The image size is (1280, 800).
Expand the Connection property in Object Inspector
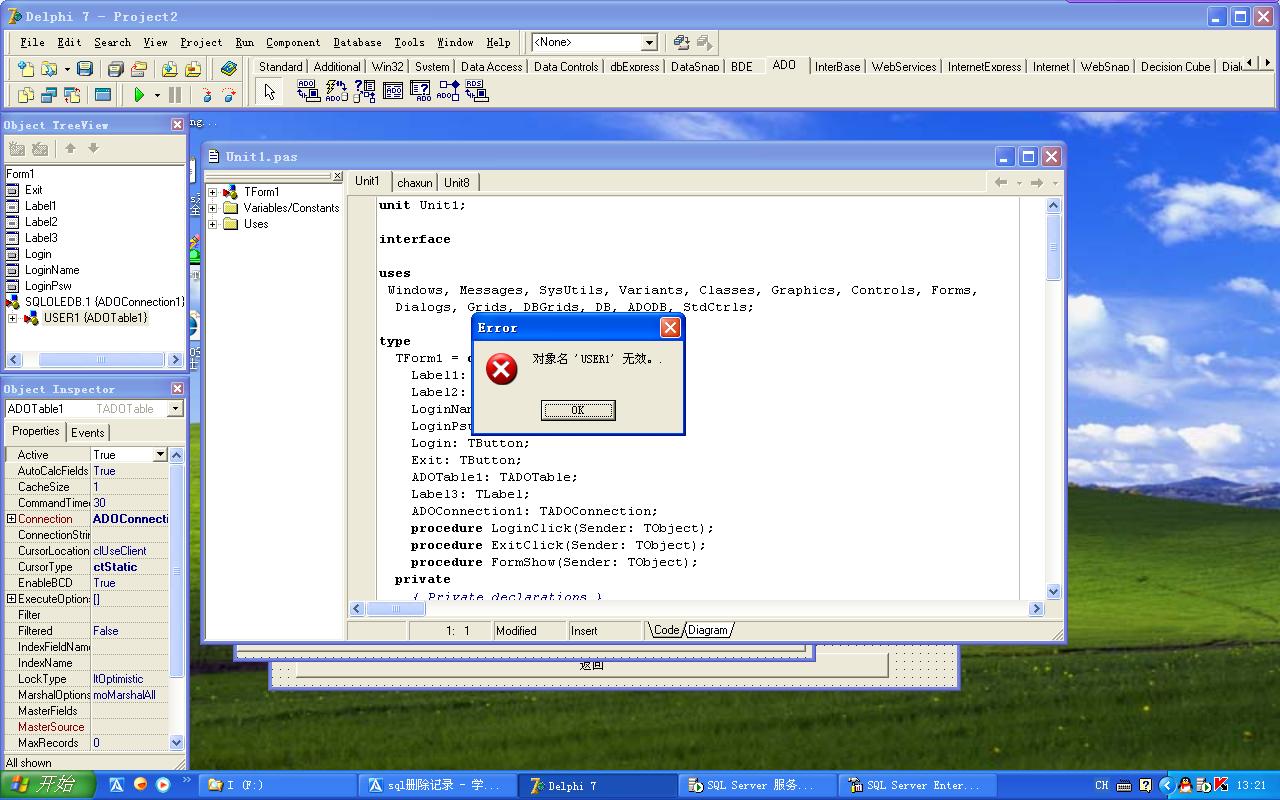pos(11,519)
